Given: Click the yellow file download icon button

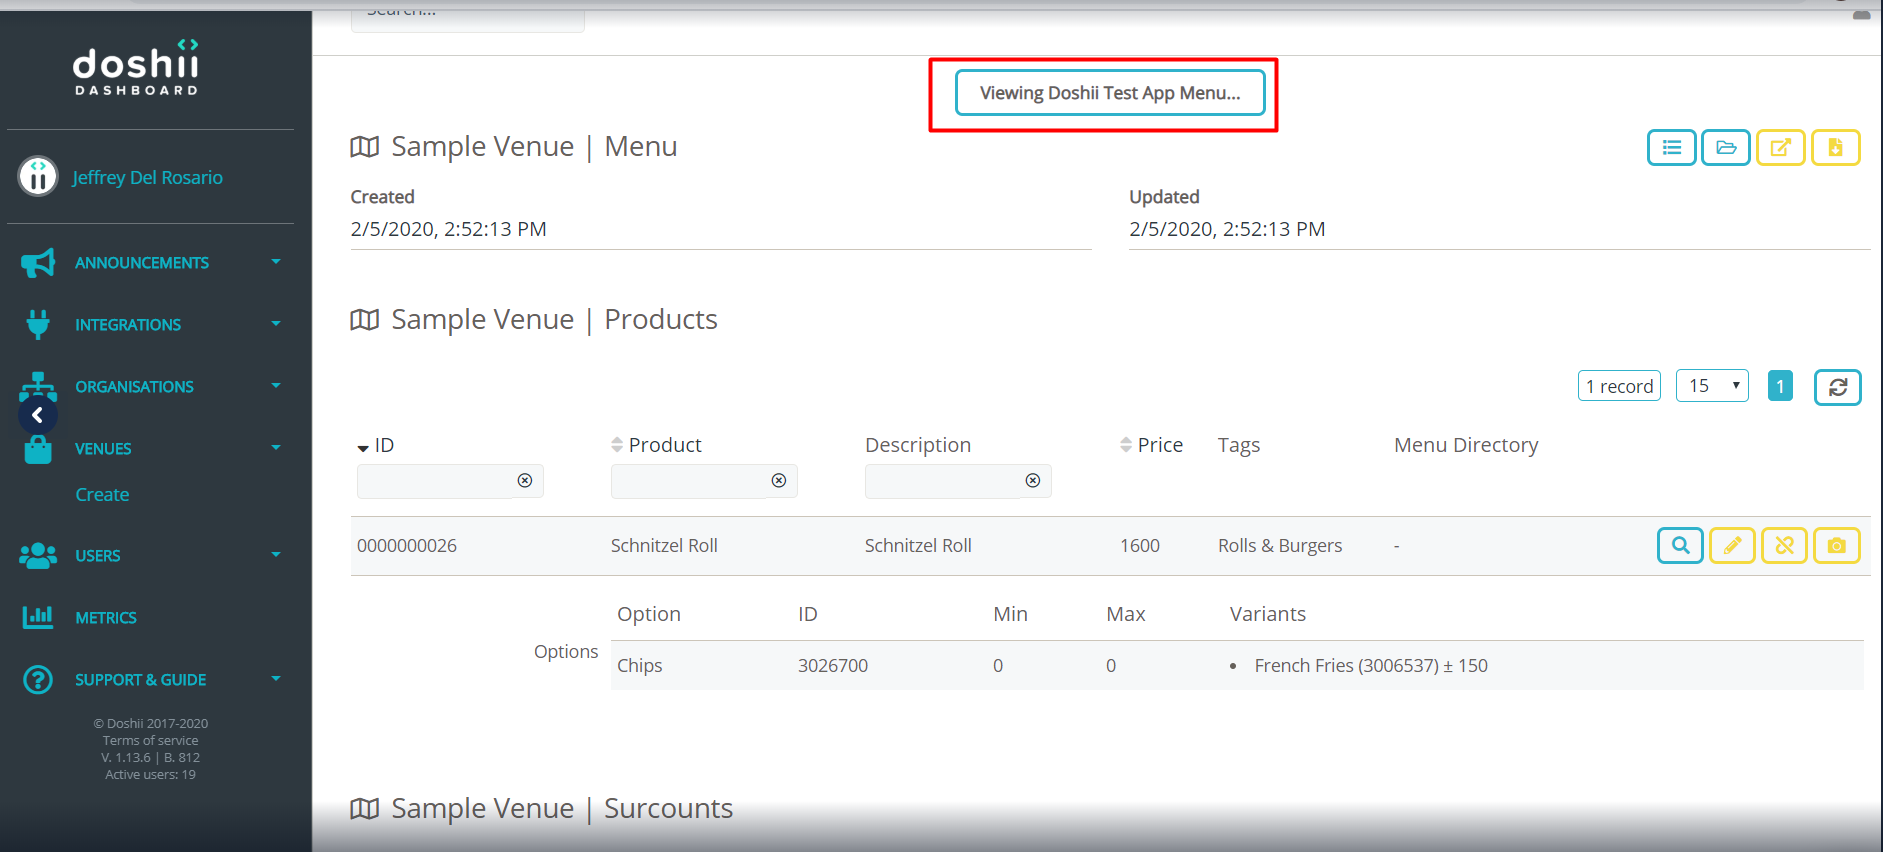Looking at the screenshot, I should [1835, 148].
